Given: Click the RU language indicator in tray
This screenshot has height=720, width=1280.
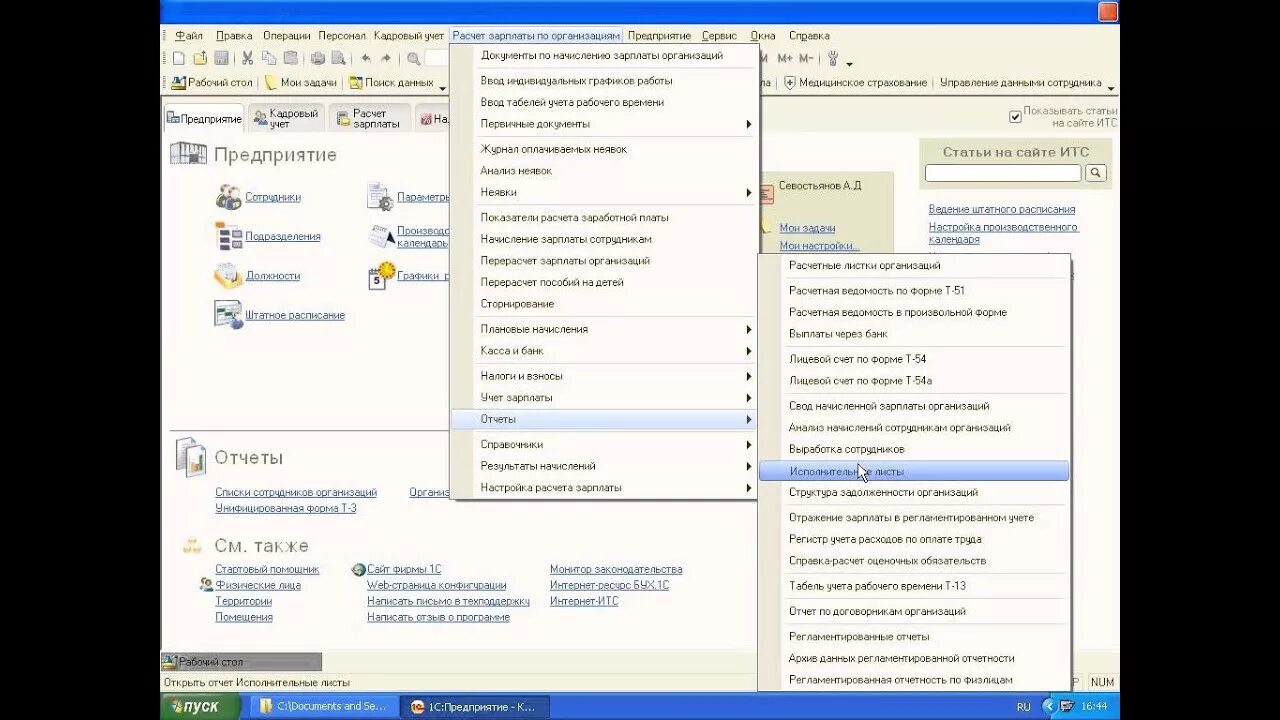Looking at the screenshot, I should tap(1023, 707).
